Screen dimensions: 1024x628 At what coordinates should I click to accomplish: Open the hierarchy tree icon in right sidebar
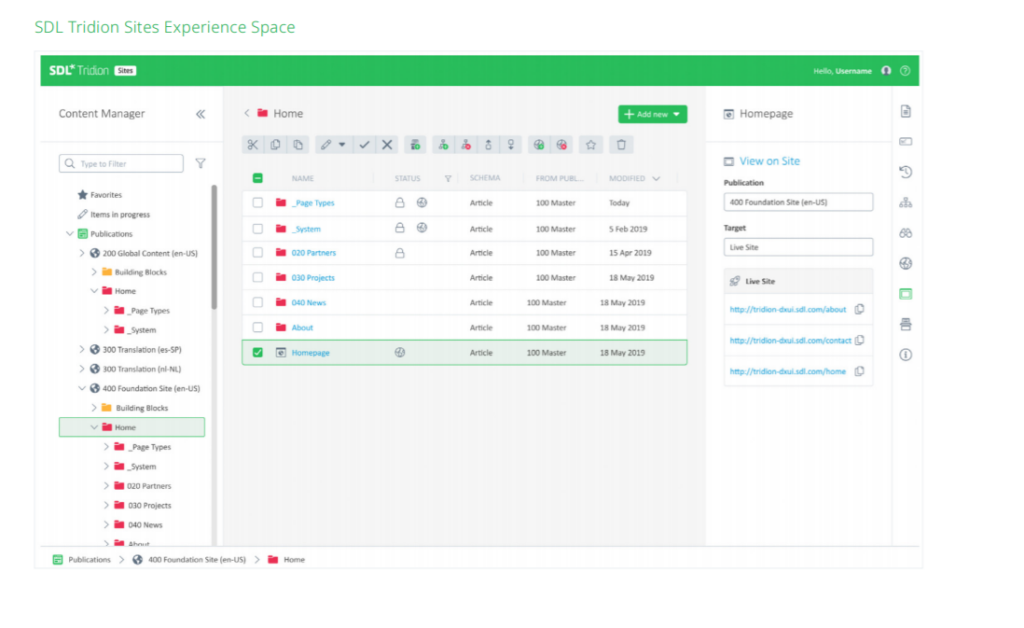coord(906,202)
